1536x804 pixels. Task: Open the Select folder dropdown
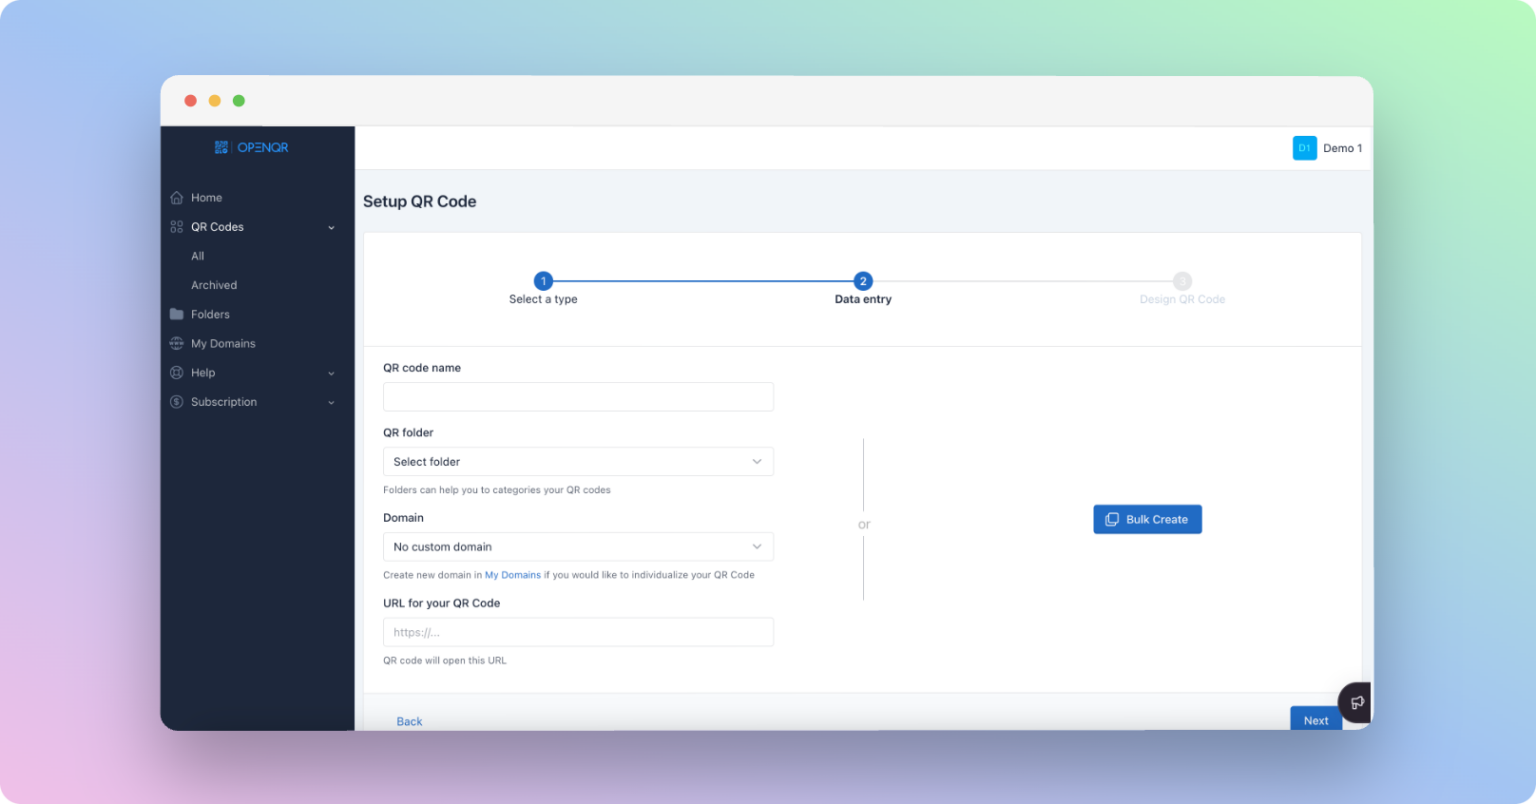click(578, 462)
